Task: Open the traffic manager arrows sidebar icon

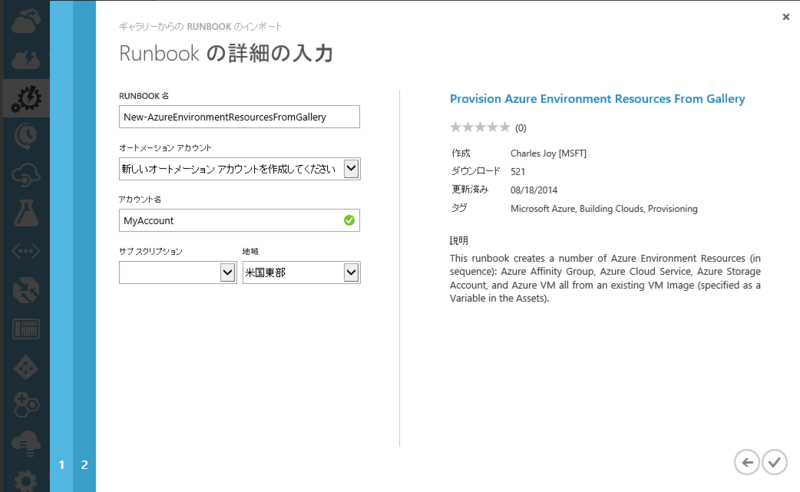Action: [26, 290]
